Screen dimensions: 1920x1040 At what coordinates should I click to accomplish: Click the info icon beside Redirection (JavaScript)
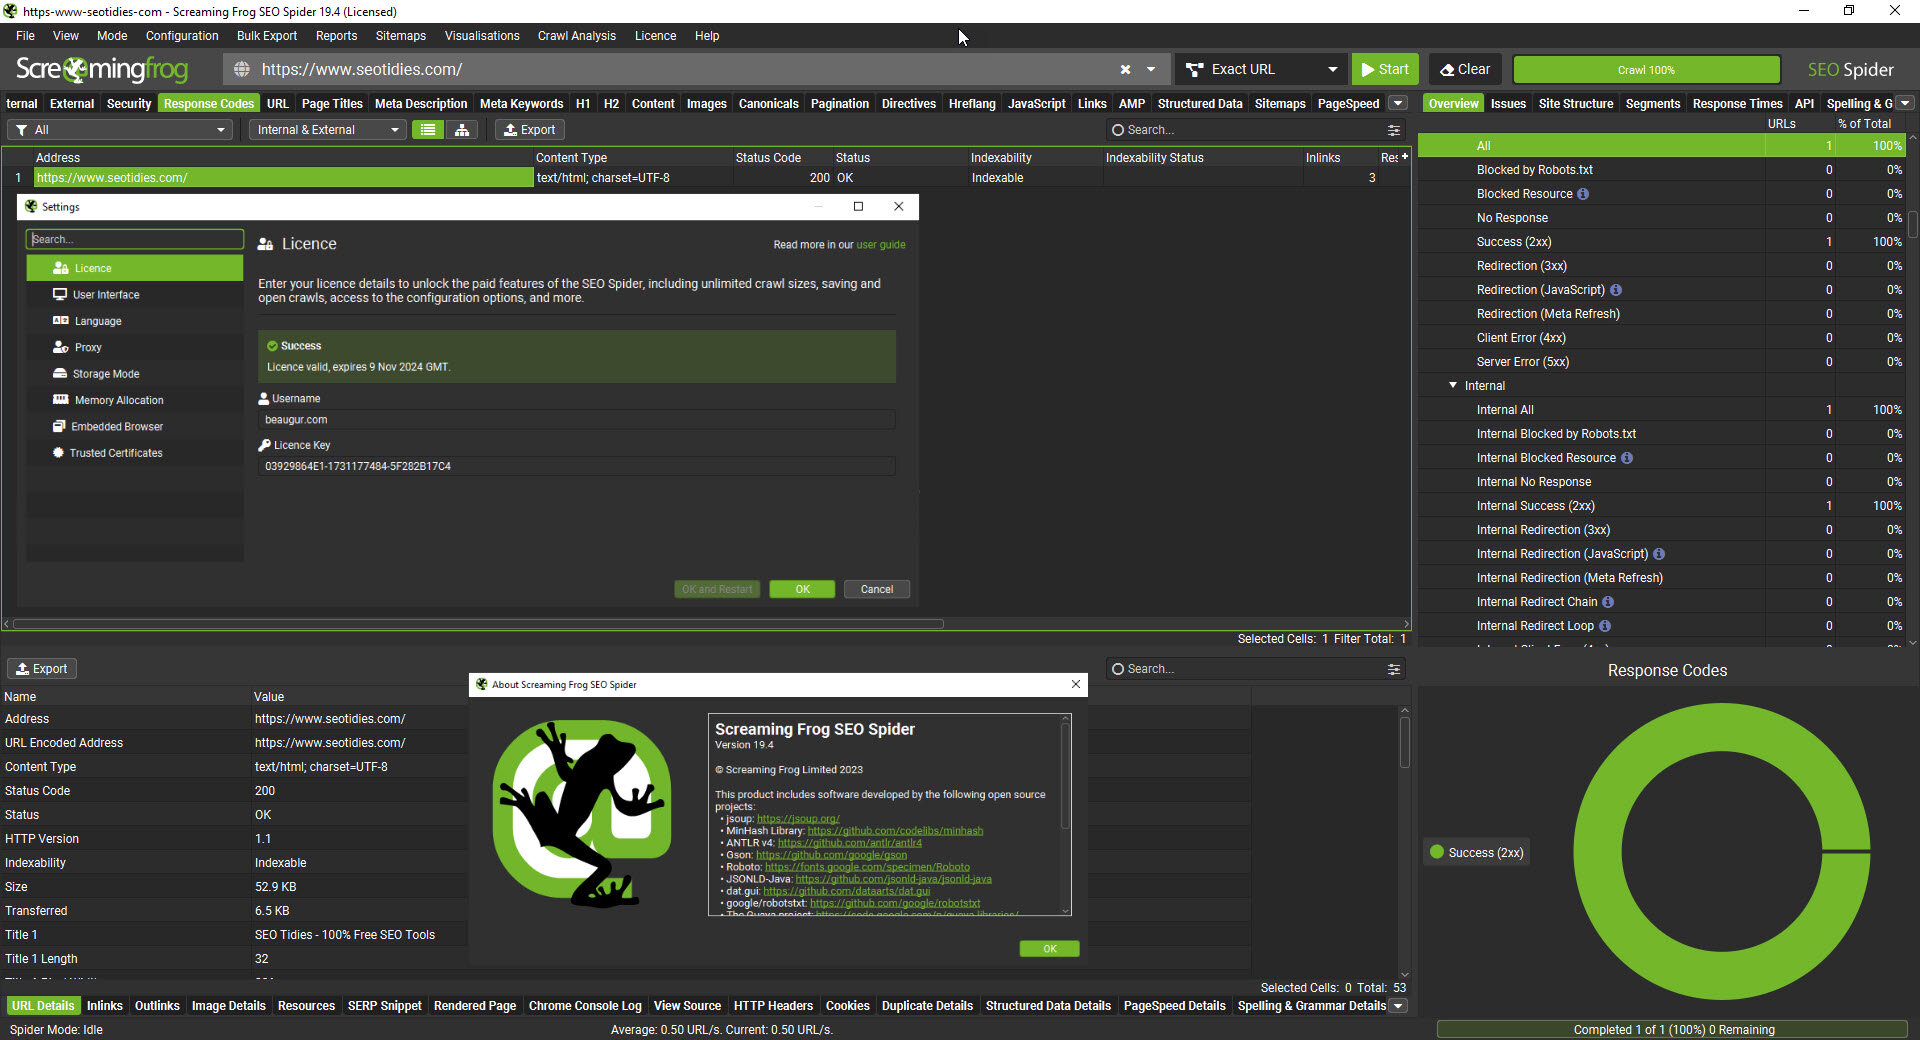tap(1616, 290)
